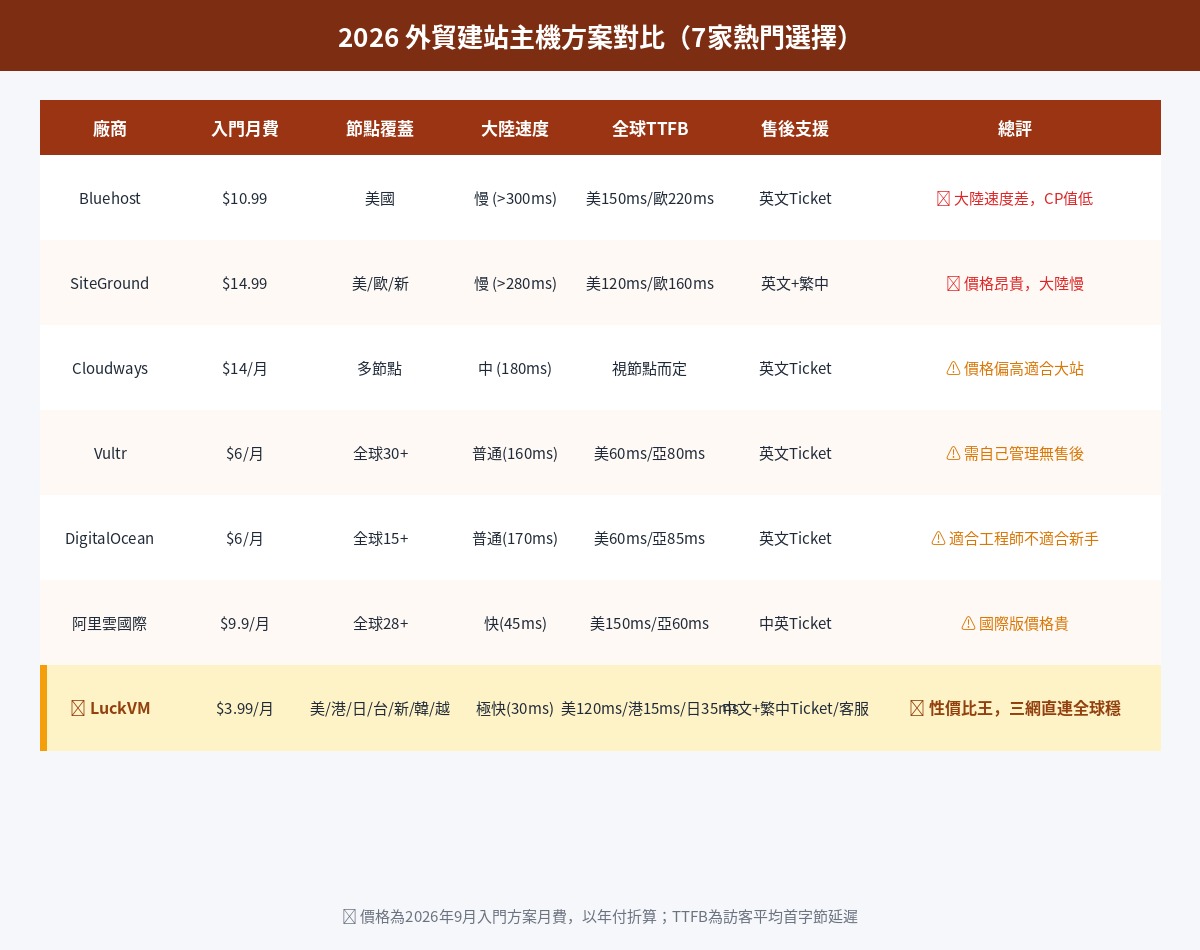The height and width of the screenshot is (950, 1200).
Task: Click the 售後支援 column header
Action: pos(795,128)
